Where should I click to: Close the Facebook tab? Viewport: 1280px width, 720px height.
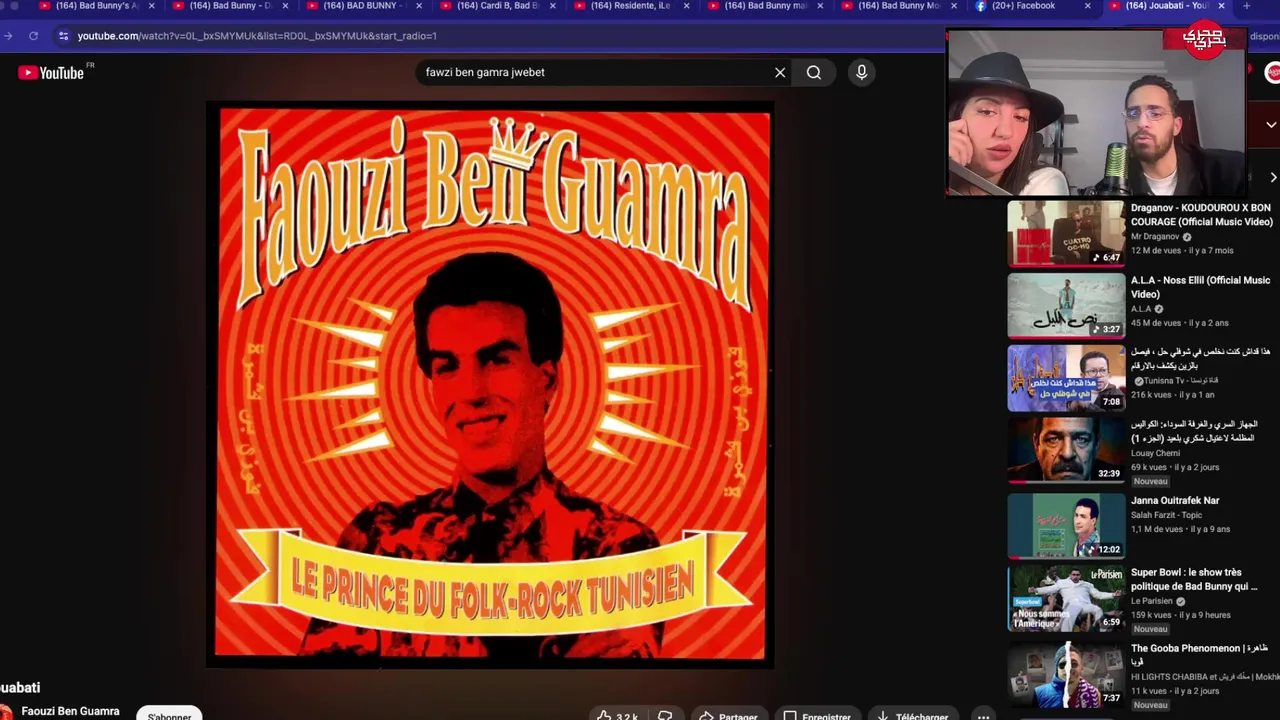[x=1087, y=6]
